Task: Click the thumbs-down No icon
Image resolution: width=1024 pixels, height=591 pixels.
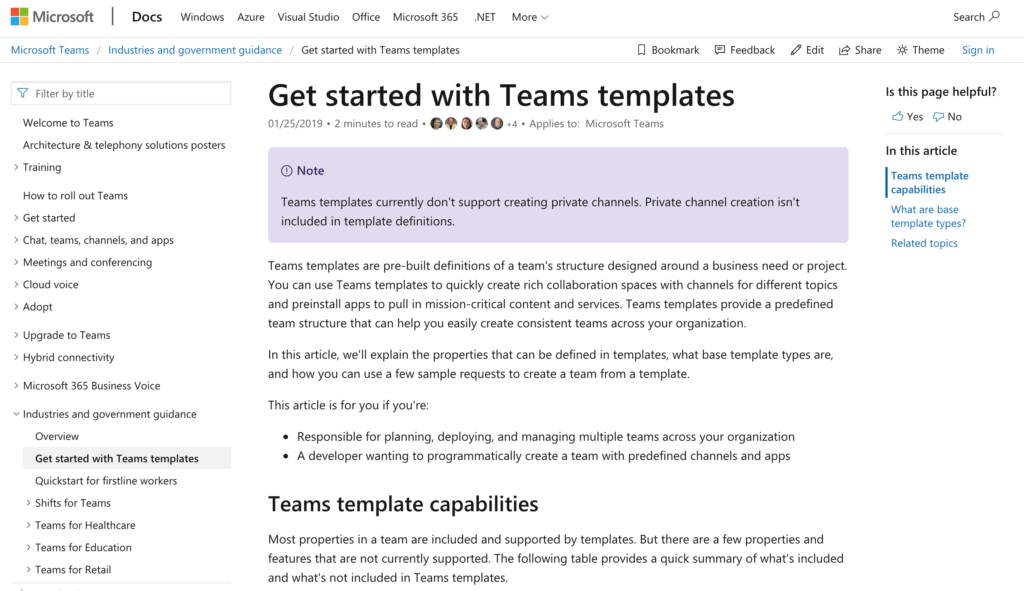Action: pyautogui.click(x=938, y=117)
